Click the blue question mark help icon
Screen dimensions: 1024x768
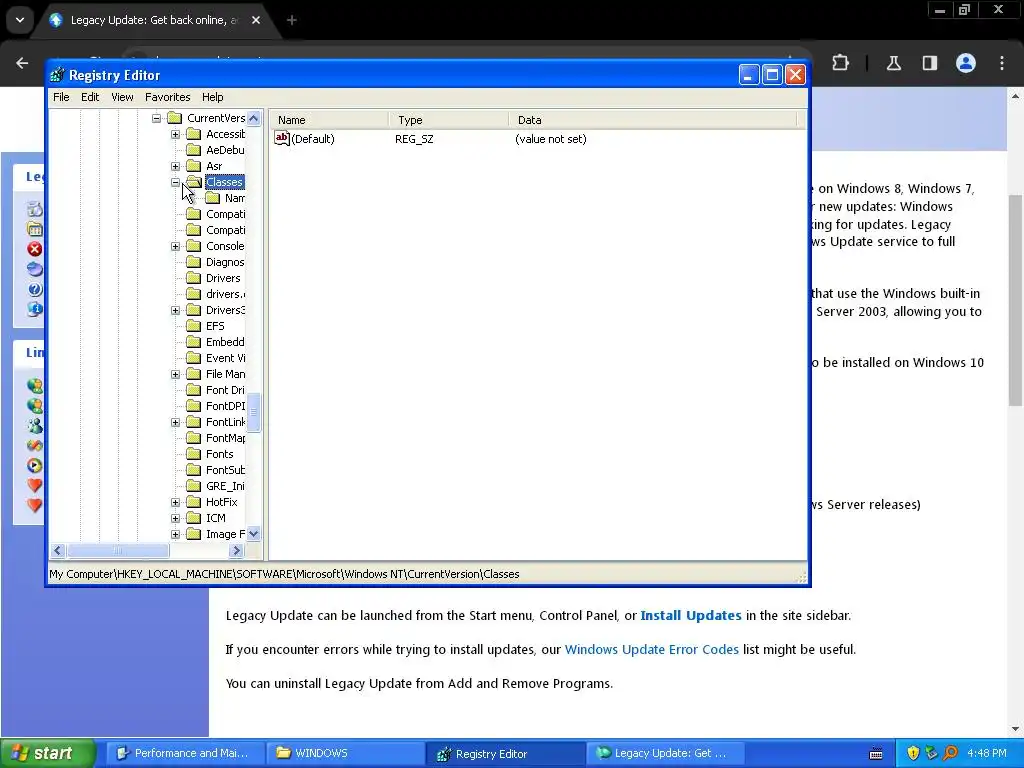pos(35,289)
